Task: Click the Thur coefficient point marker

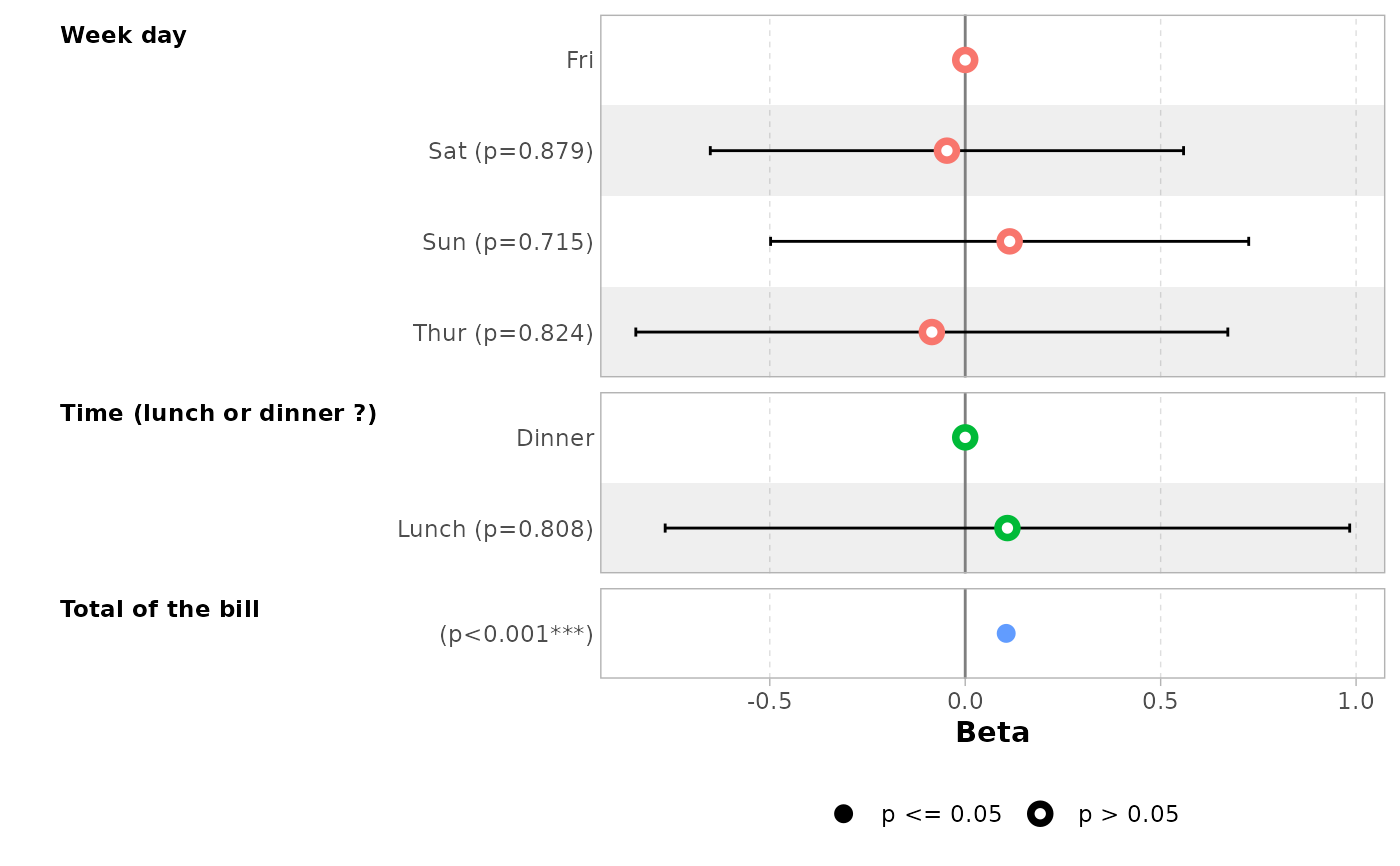Action: click(x=931, y=332)
